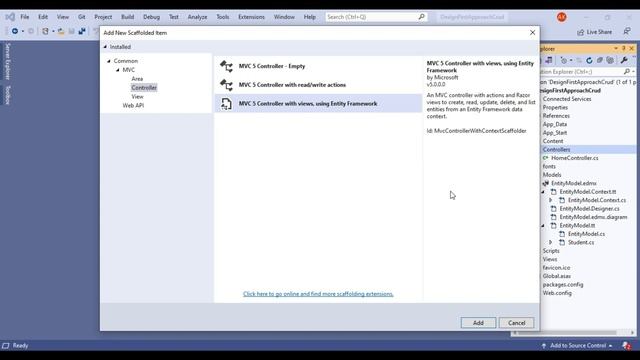Viewport: 640px width, 360px height.
Task: Click the Live Share icon
Action: click(x=580, y=32)
